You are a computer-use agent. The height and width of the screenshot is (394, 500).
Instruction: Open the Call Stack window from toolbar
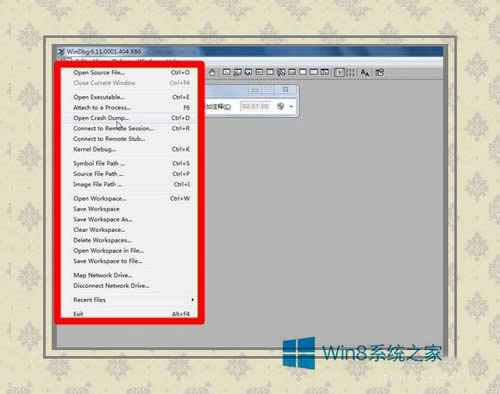coord(281,72)
